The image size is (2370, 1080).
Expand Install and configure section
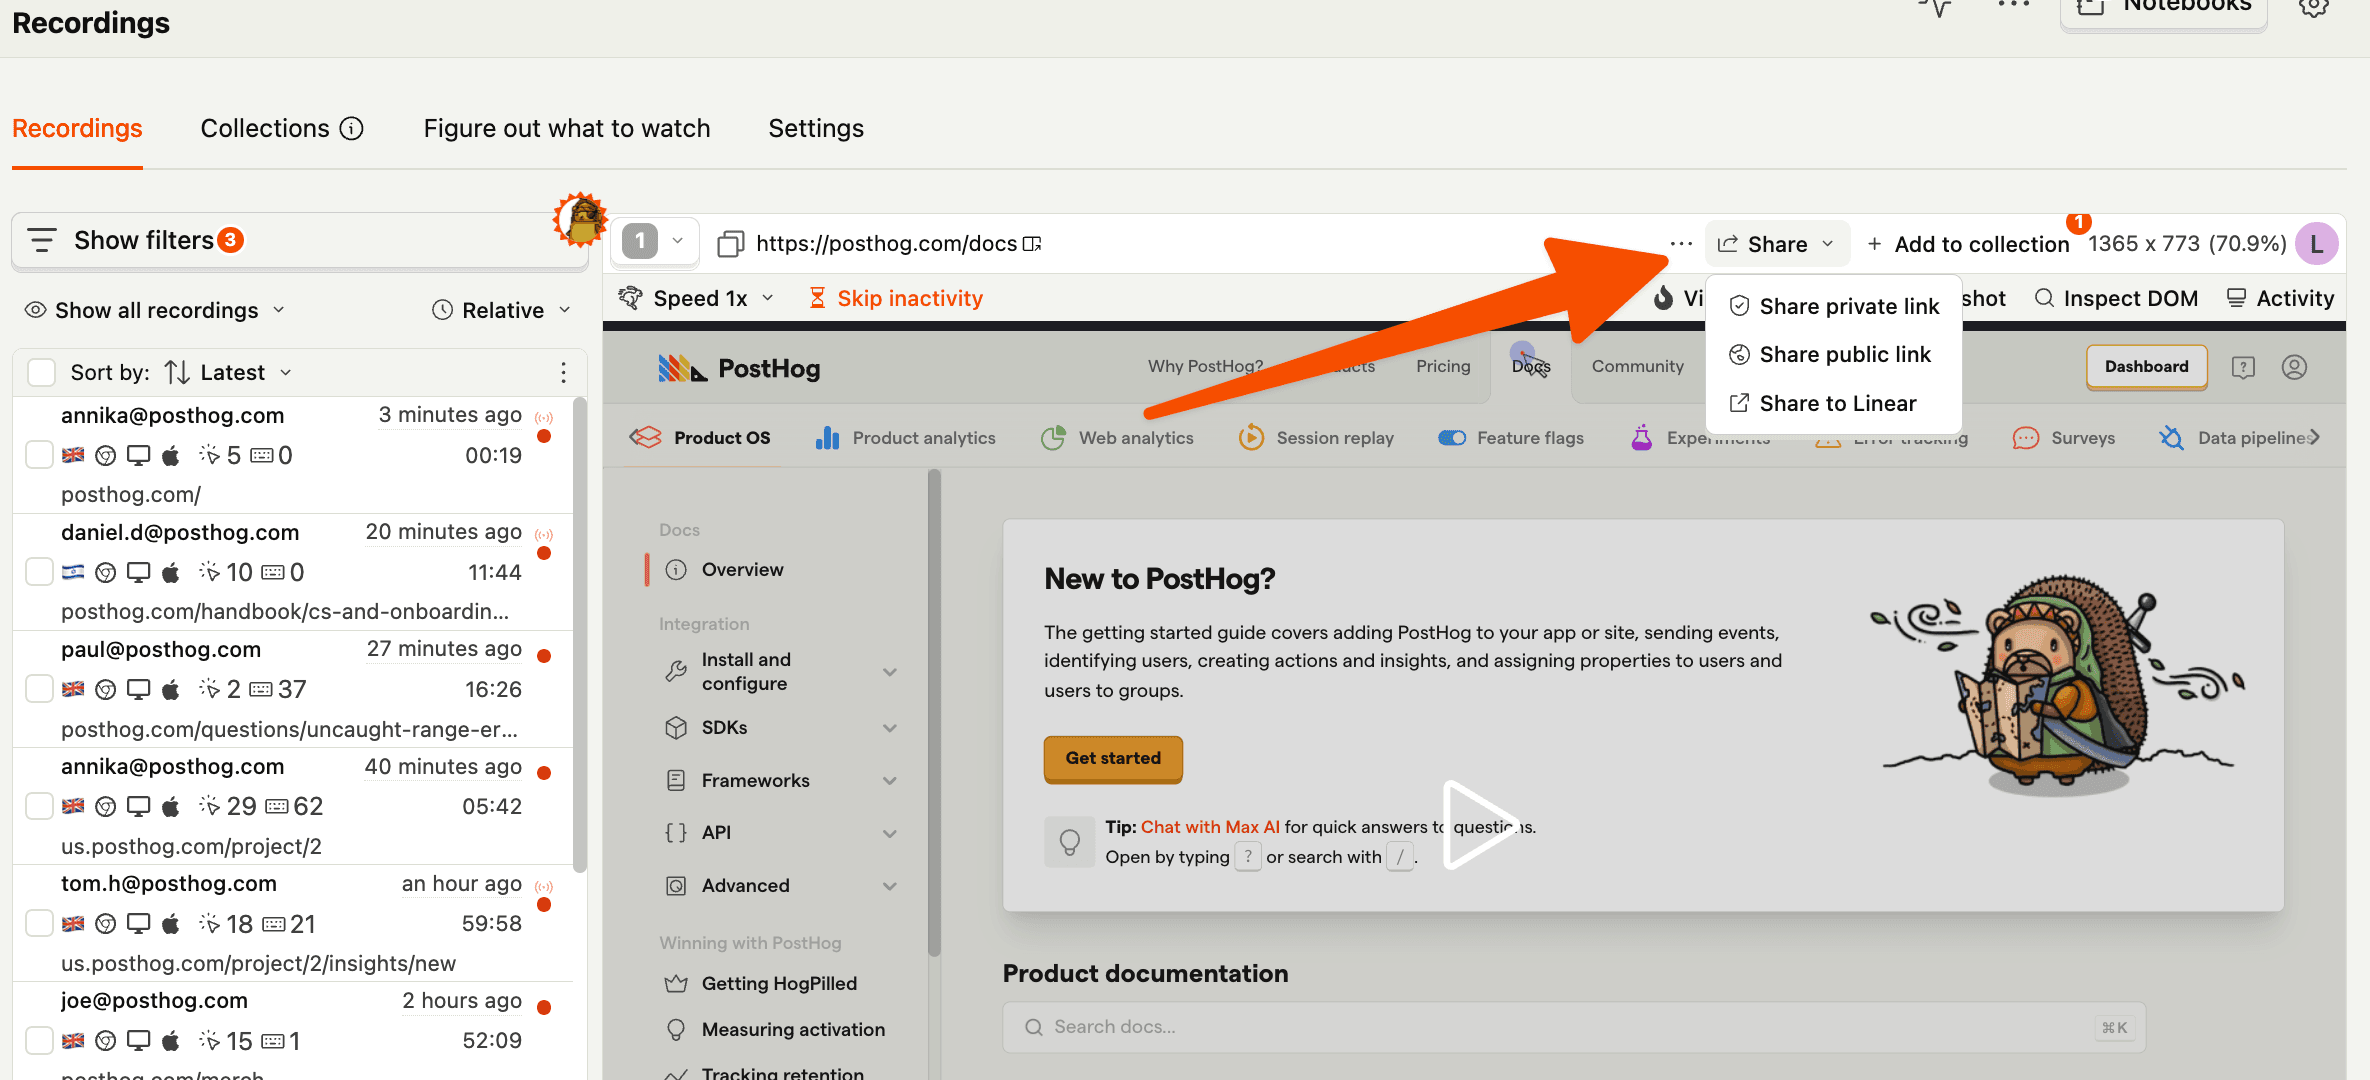889,672
